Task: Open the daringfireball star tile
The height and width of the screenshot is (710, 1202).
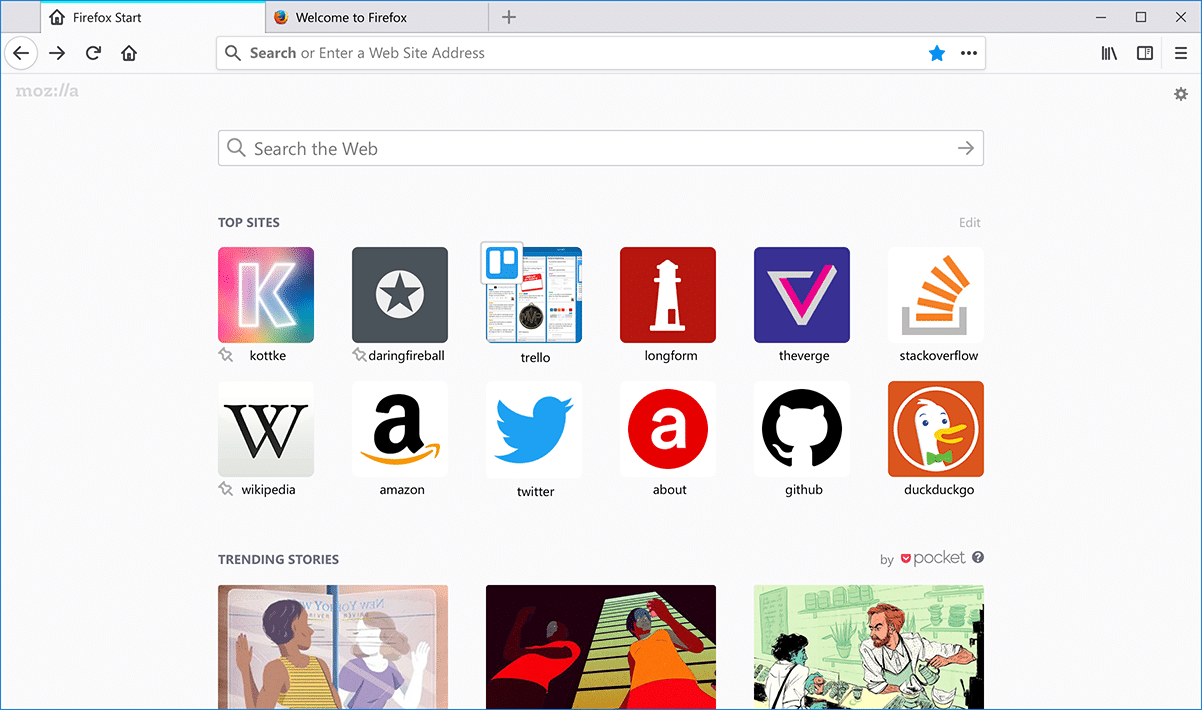Action: click(400, 295)
